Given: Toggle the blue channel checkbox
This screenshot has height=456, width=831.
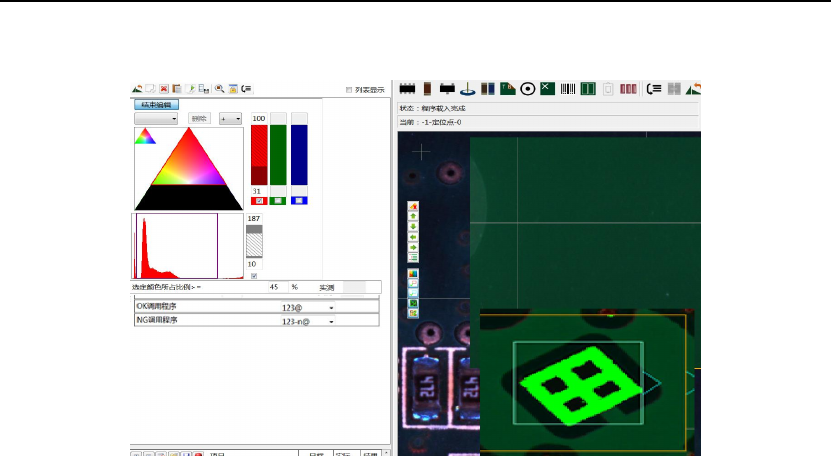Looking at the screenshot, I should click(x=299, y=201).
